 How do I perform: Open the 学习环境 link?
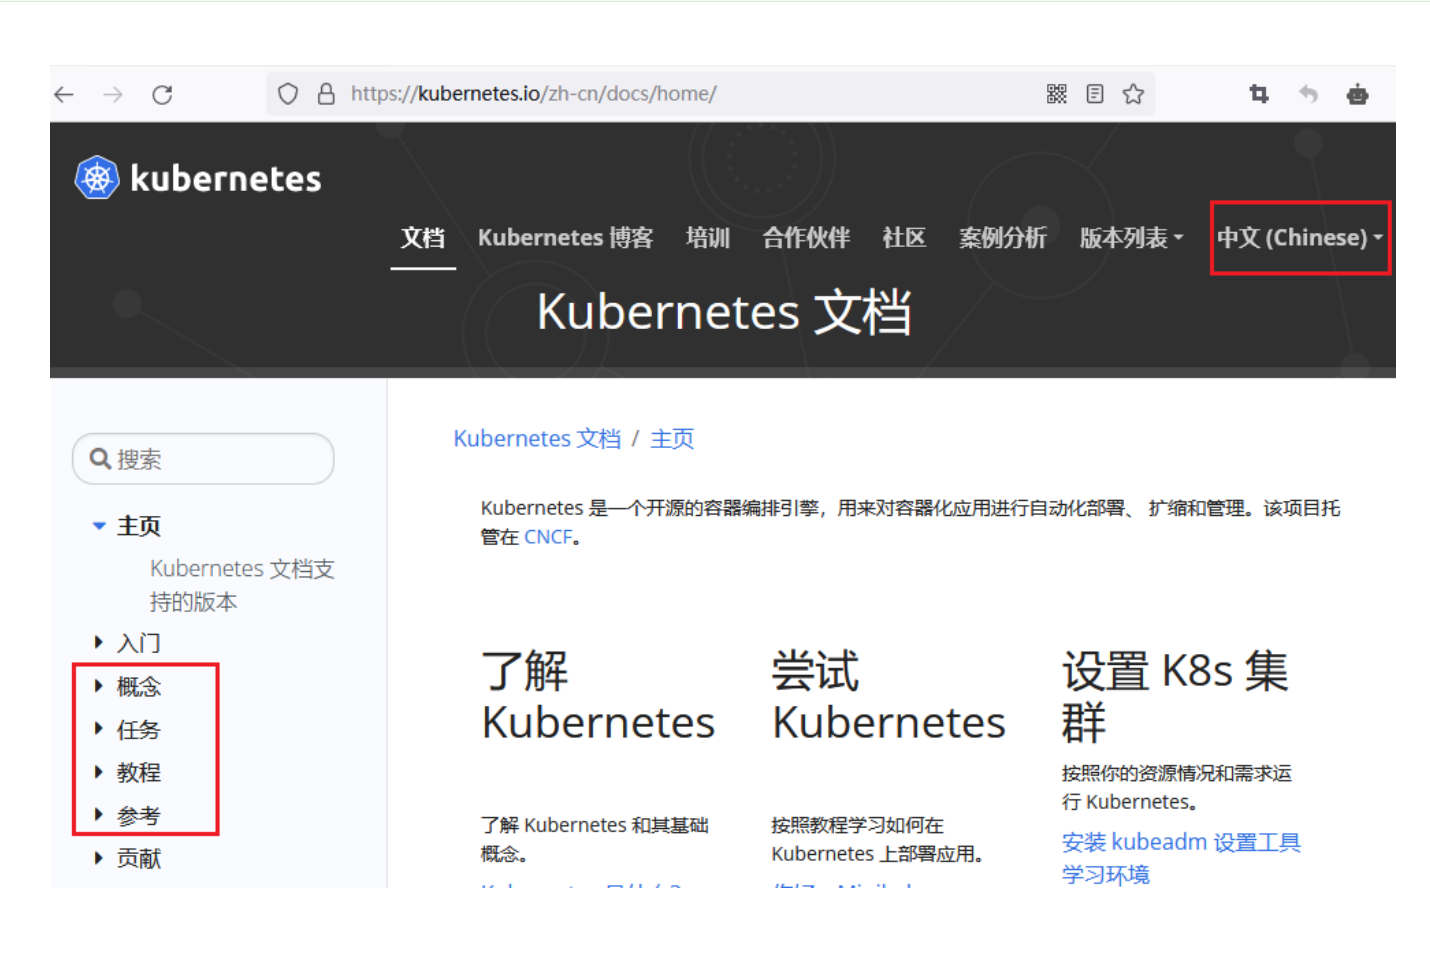tap(1106, 875)
